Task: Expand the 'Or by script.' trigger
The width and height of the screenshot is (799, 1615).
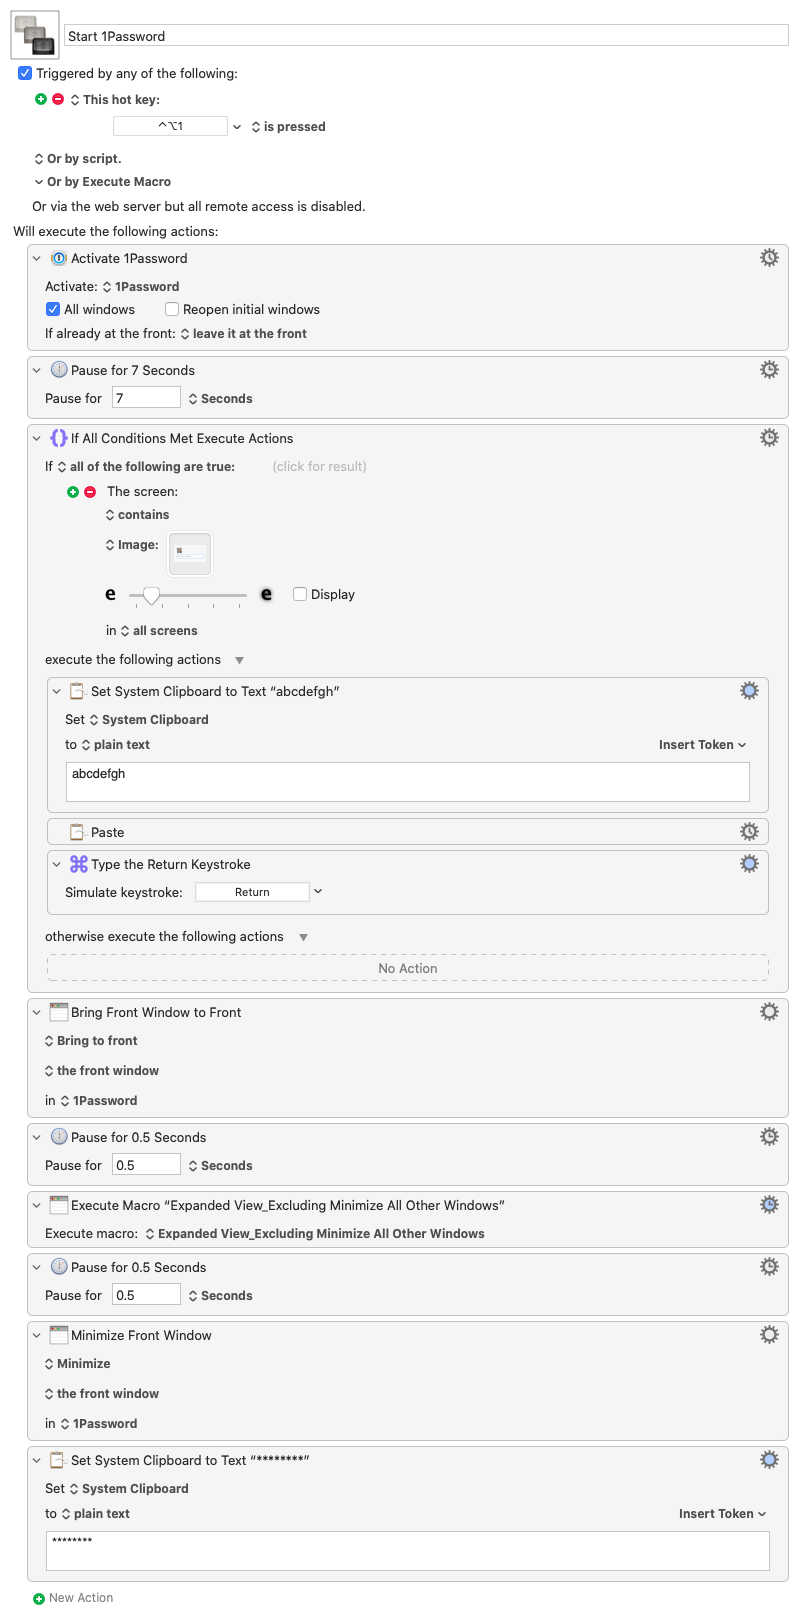Action: click(77, 158)
